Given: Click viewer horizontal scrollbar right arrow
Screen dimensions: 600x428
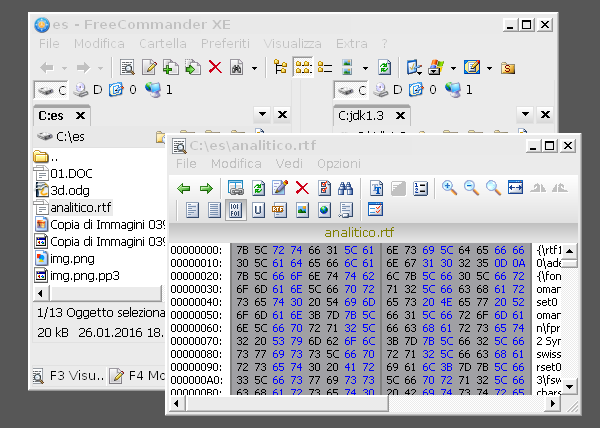Looking at the screenshot, I should point(553,404).
